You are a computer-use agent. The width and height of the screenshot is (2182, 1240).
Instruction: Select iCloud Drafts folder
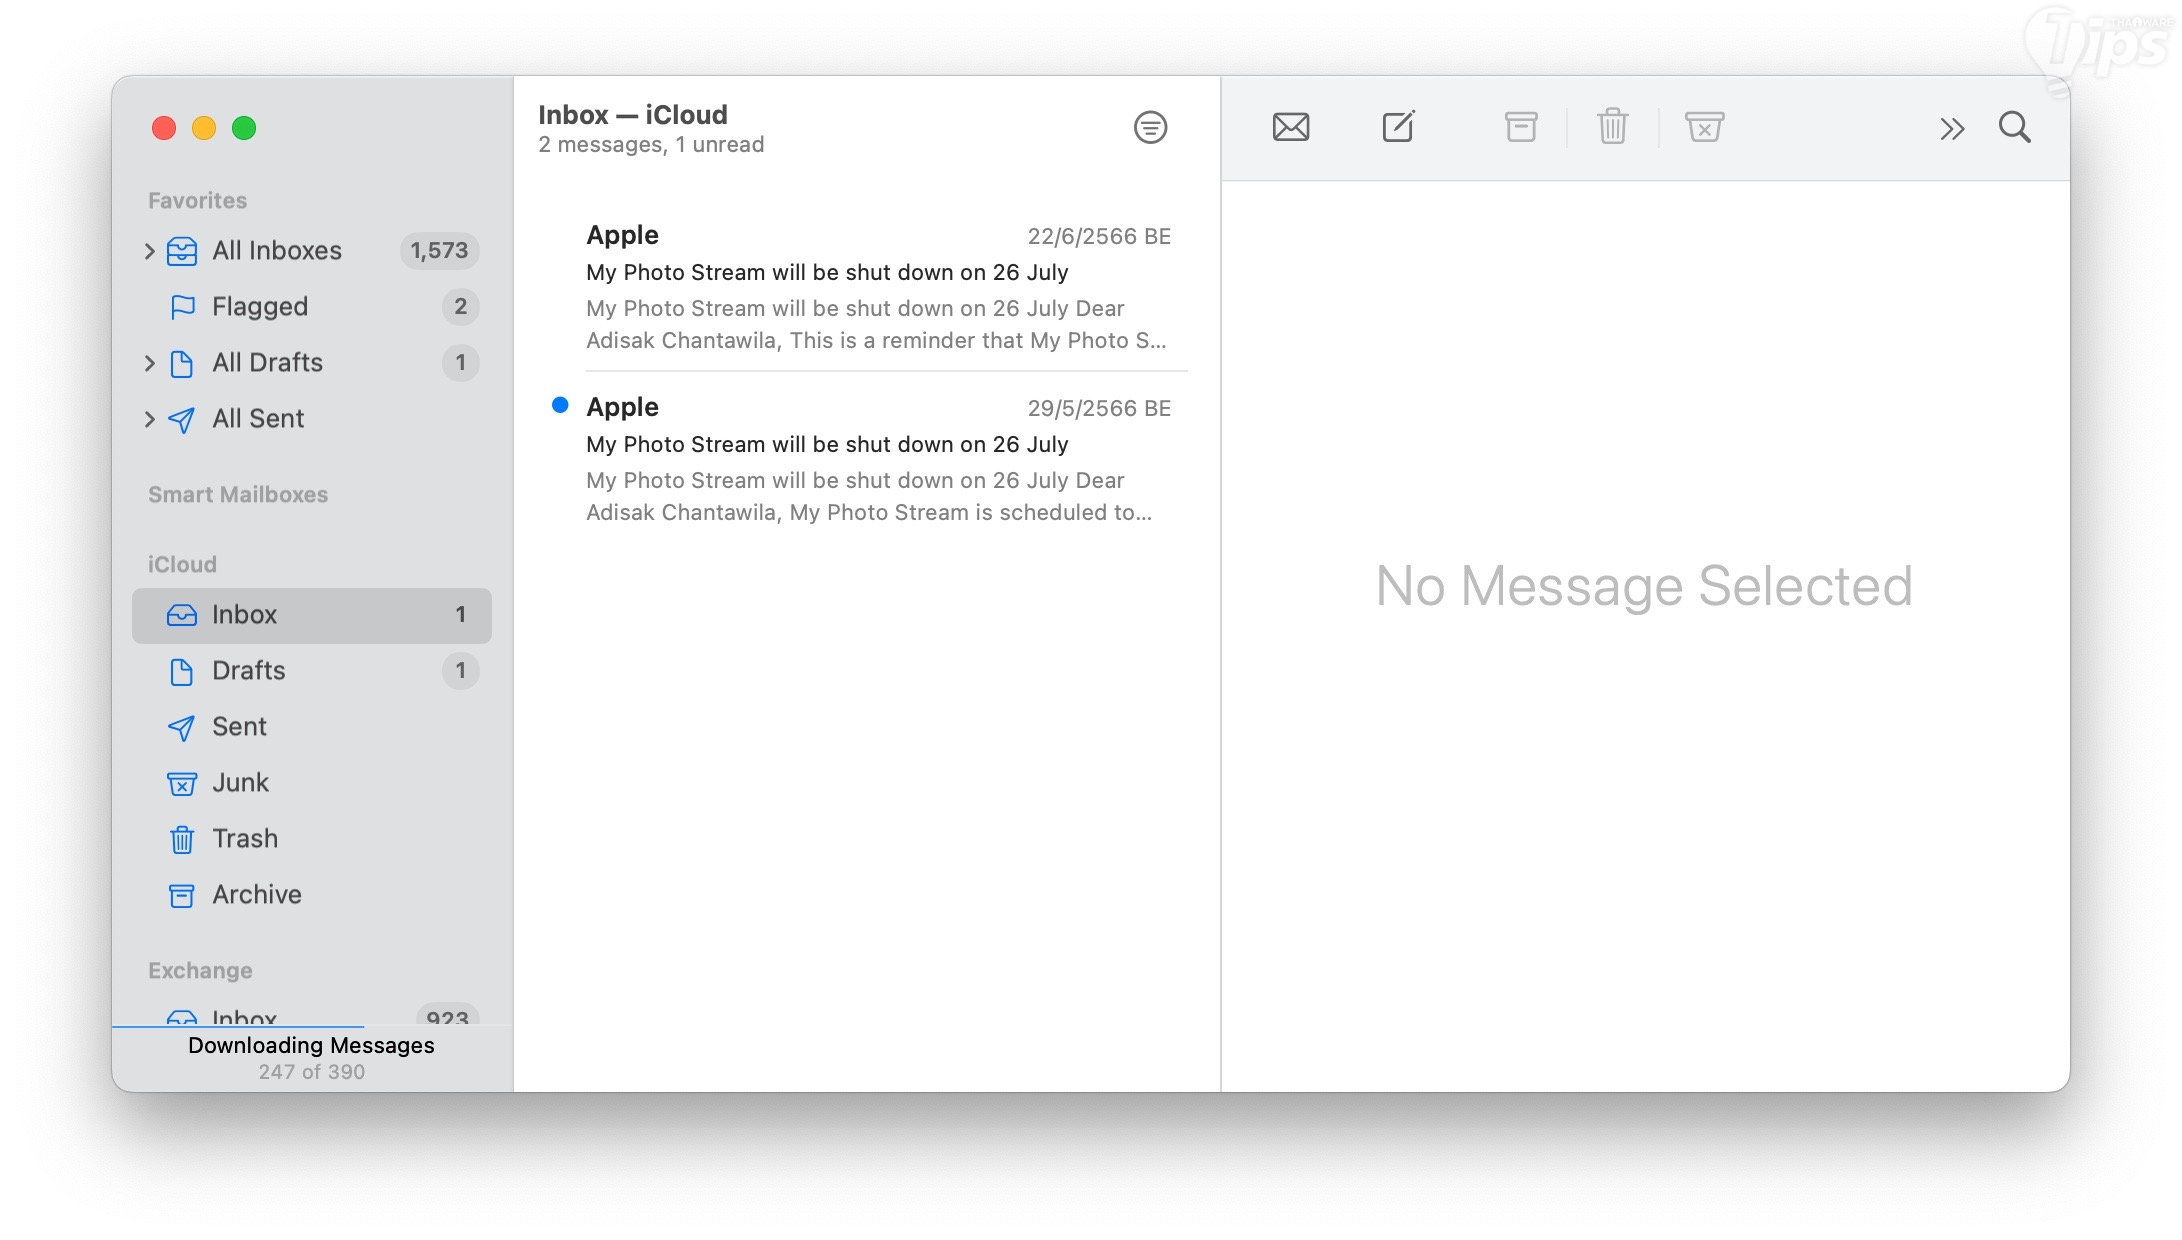(x=248, y=671)
